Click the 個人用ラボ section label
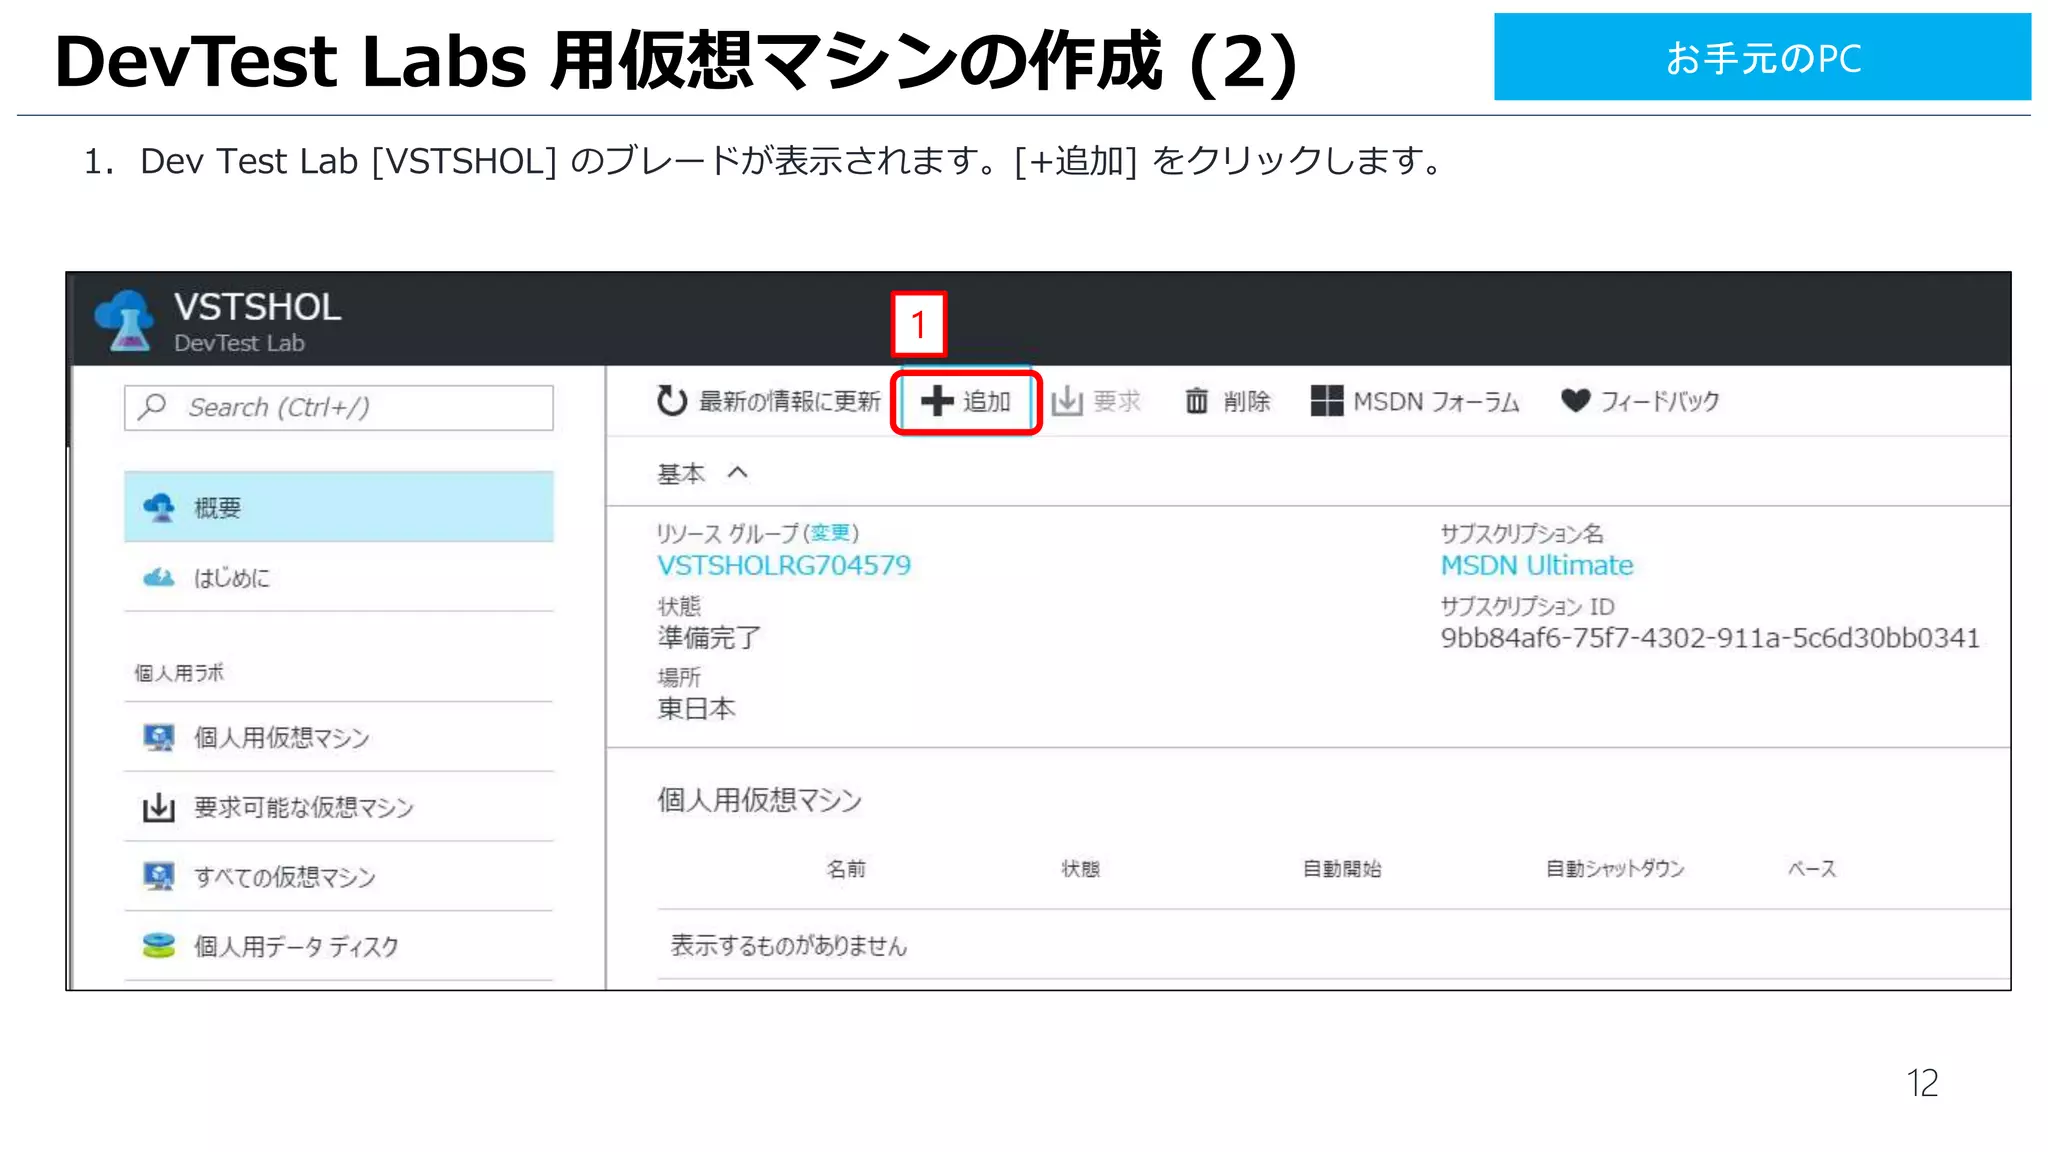The width and height of the screenshot is (2048, 1152). click(179, 673)
